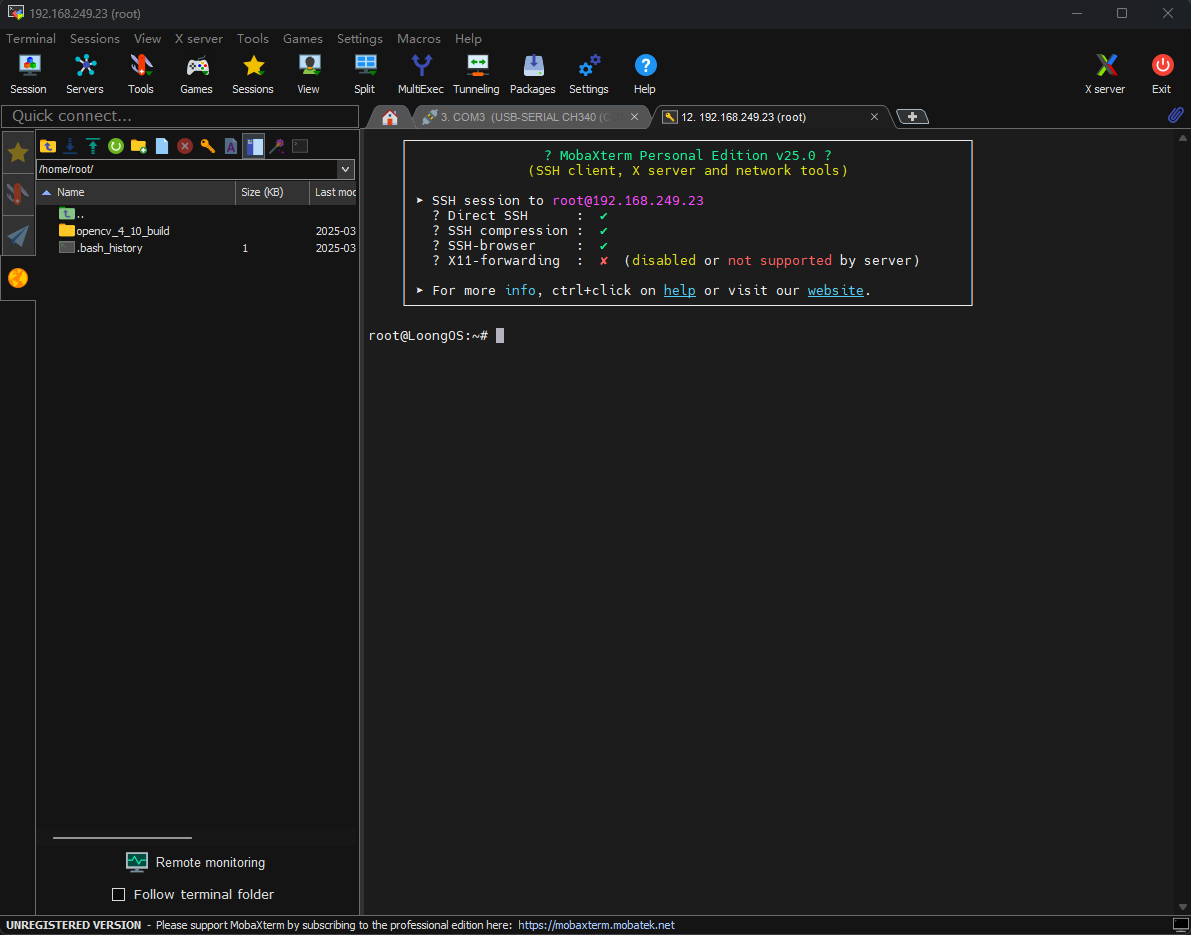
Task: Click the magic wand icon in SFTP toolbar
Action: click(x=276, y=146)
